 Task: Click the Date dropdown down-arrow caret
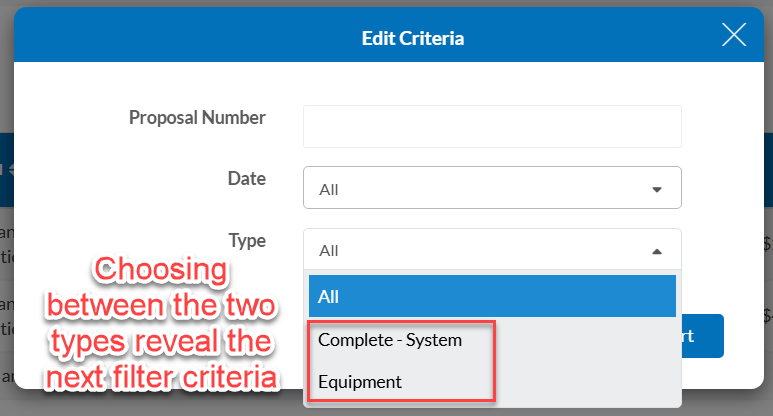coord(657,190)
